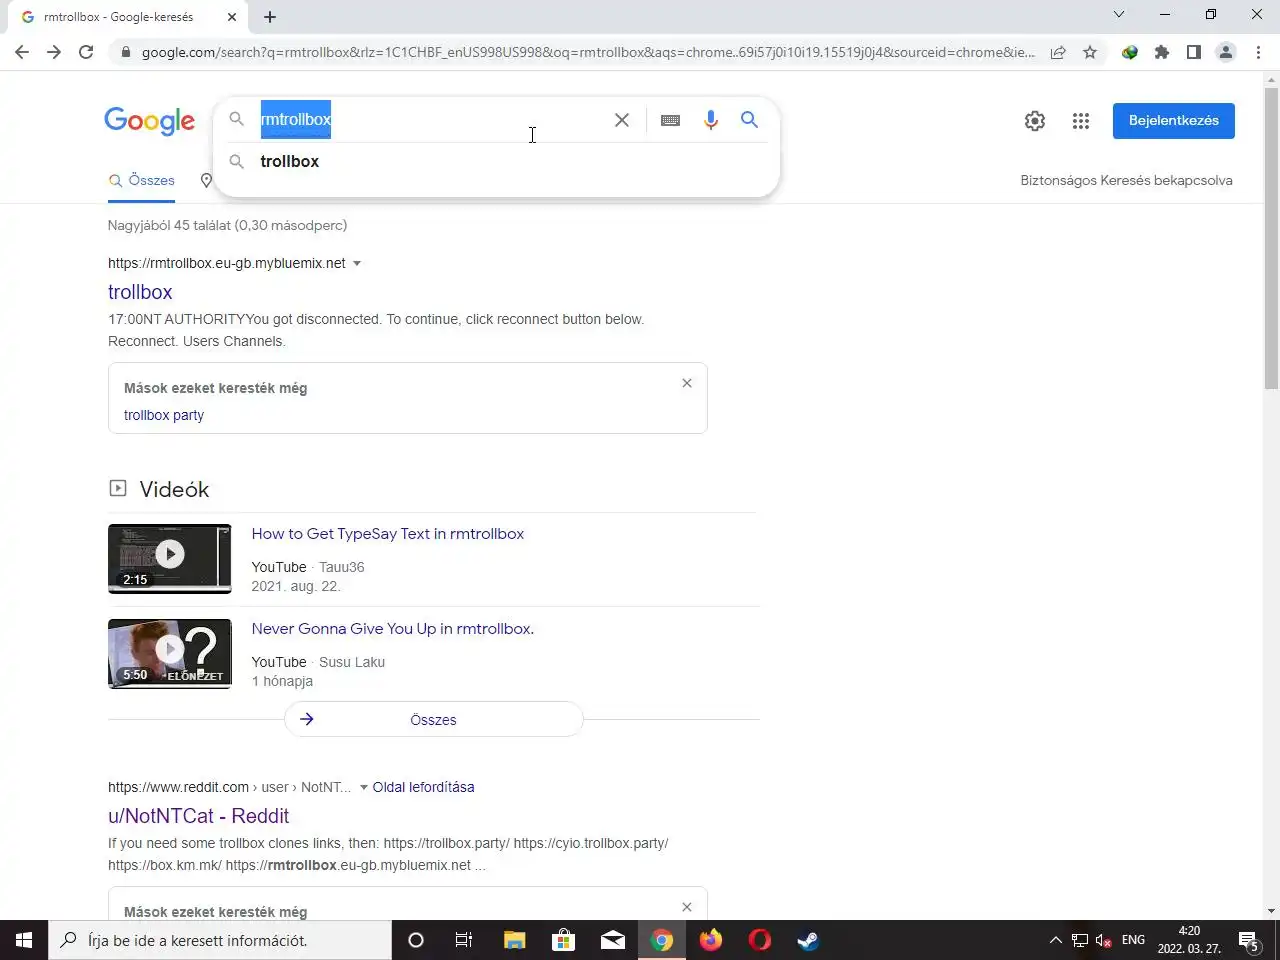
Task: Dismiss the first Mások ezeket keresték box
Action: pos(687,383)
